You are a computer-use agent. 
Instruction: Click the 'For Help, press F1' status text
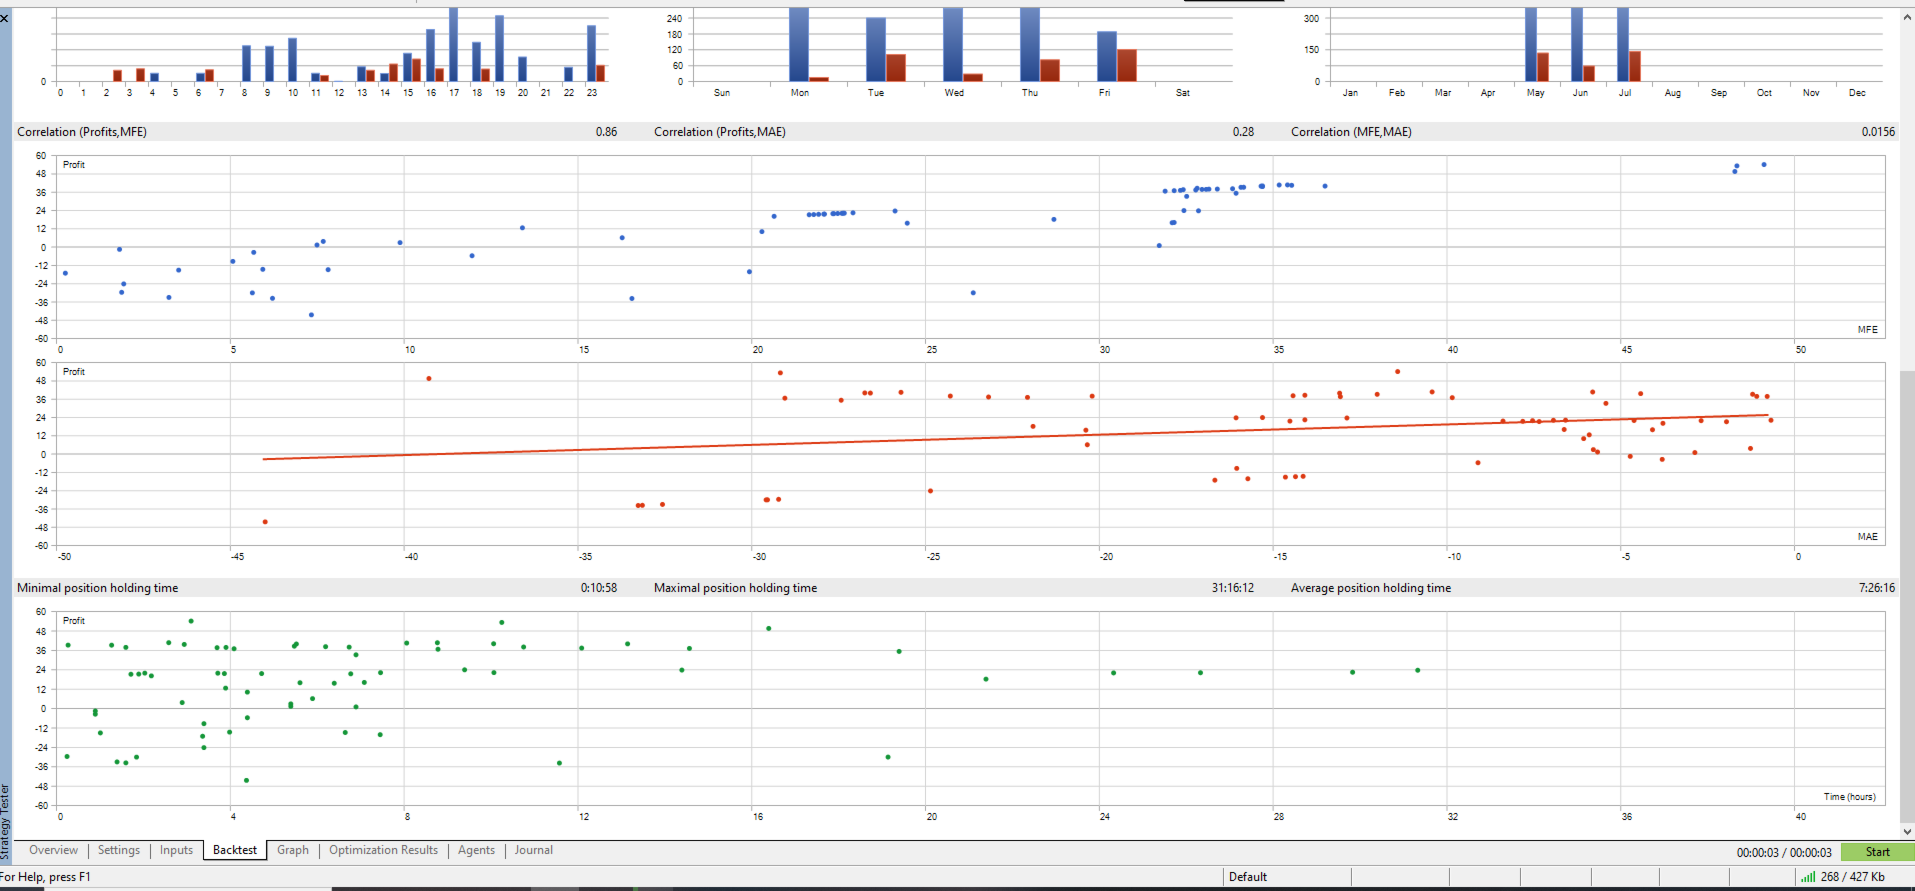coord(45,877)
